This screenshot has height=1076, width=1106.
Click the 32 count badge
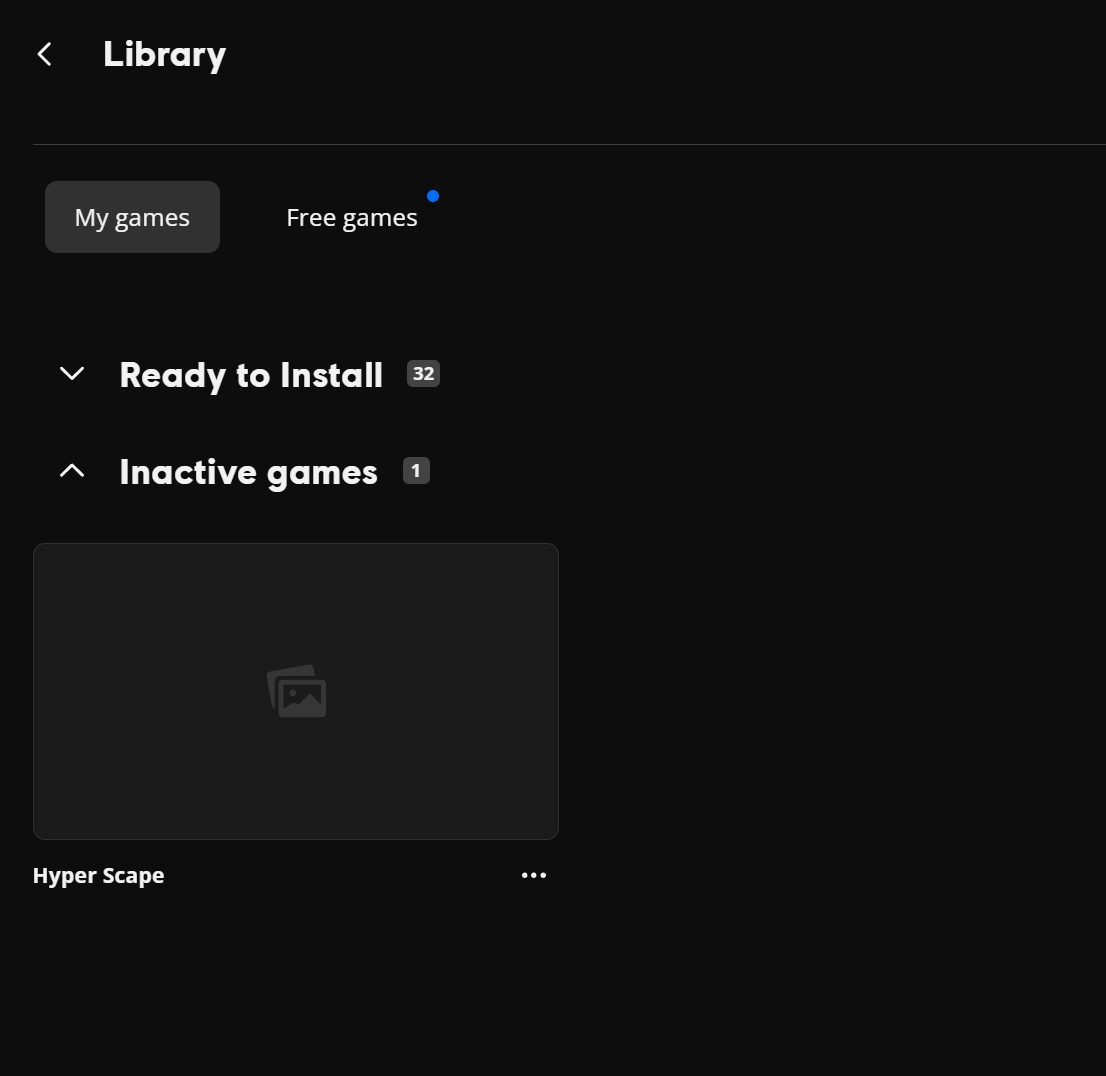423,373
